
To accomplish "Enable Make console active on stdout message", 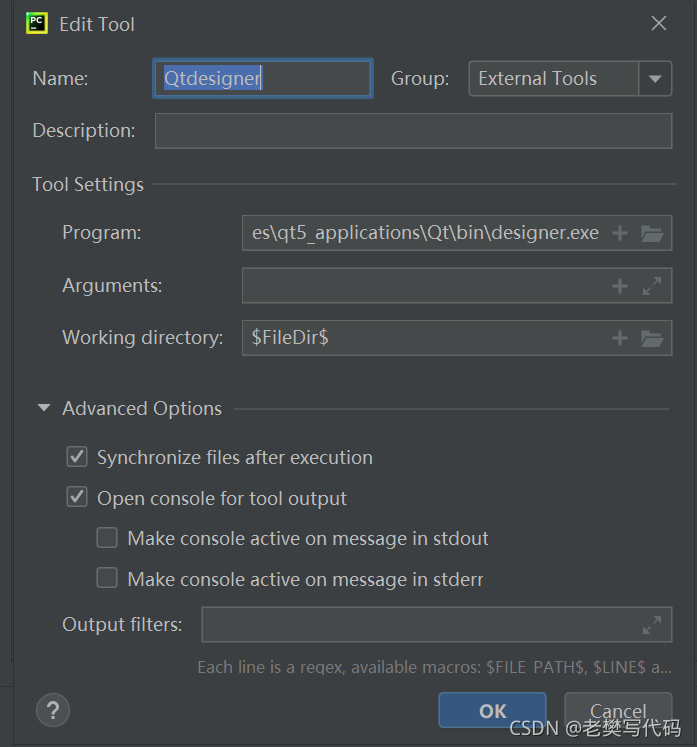I will click(107, 539).
